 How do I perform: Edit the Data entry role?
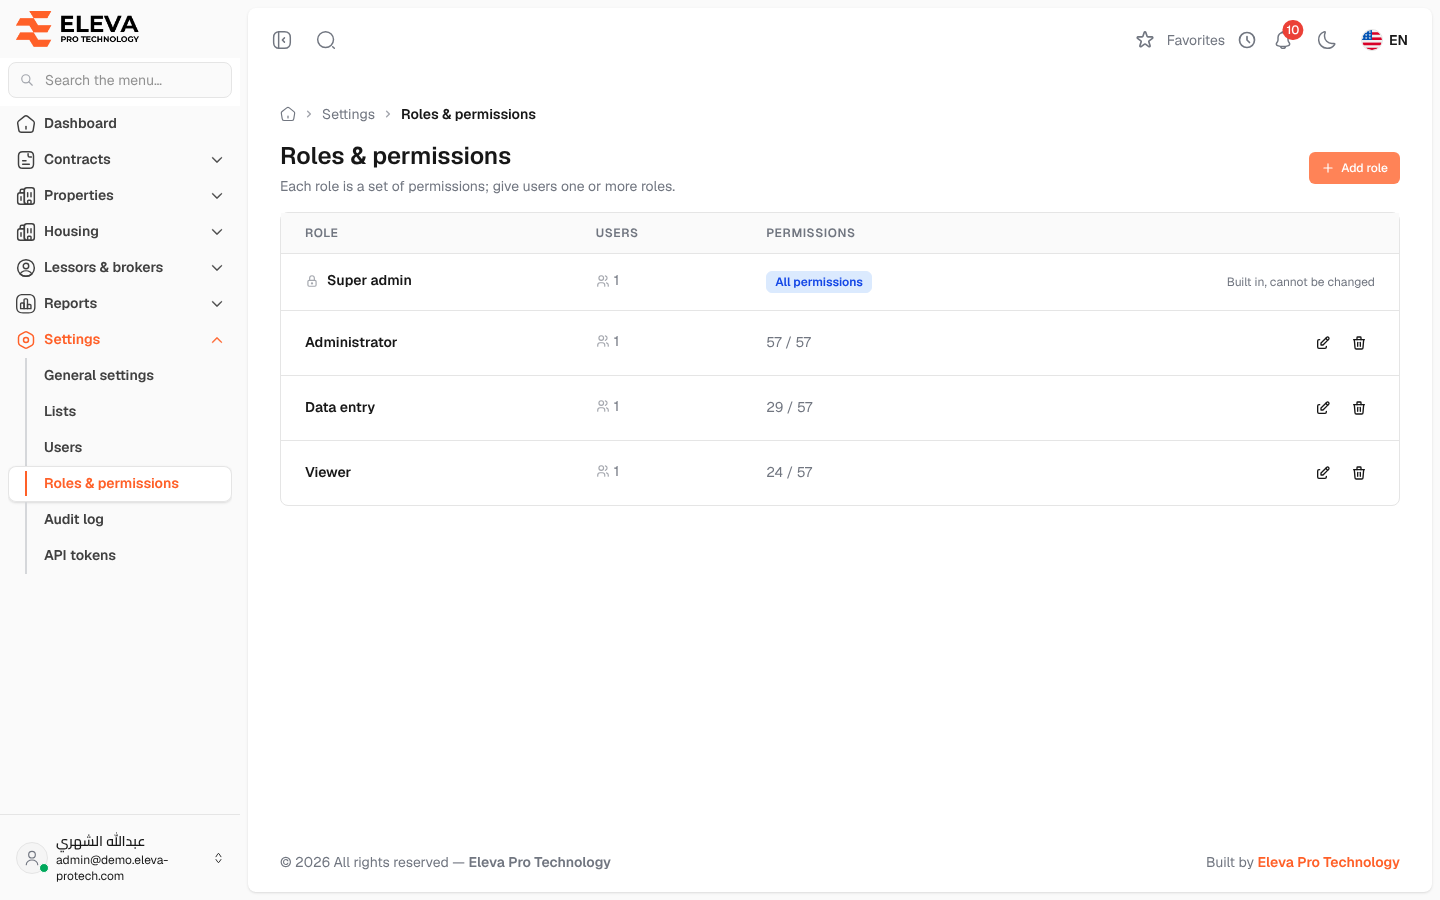tap(1323, 408)
